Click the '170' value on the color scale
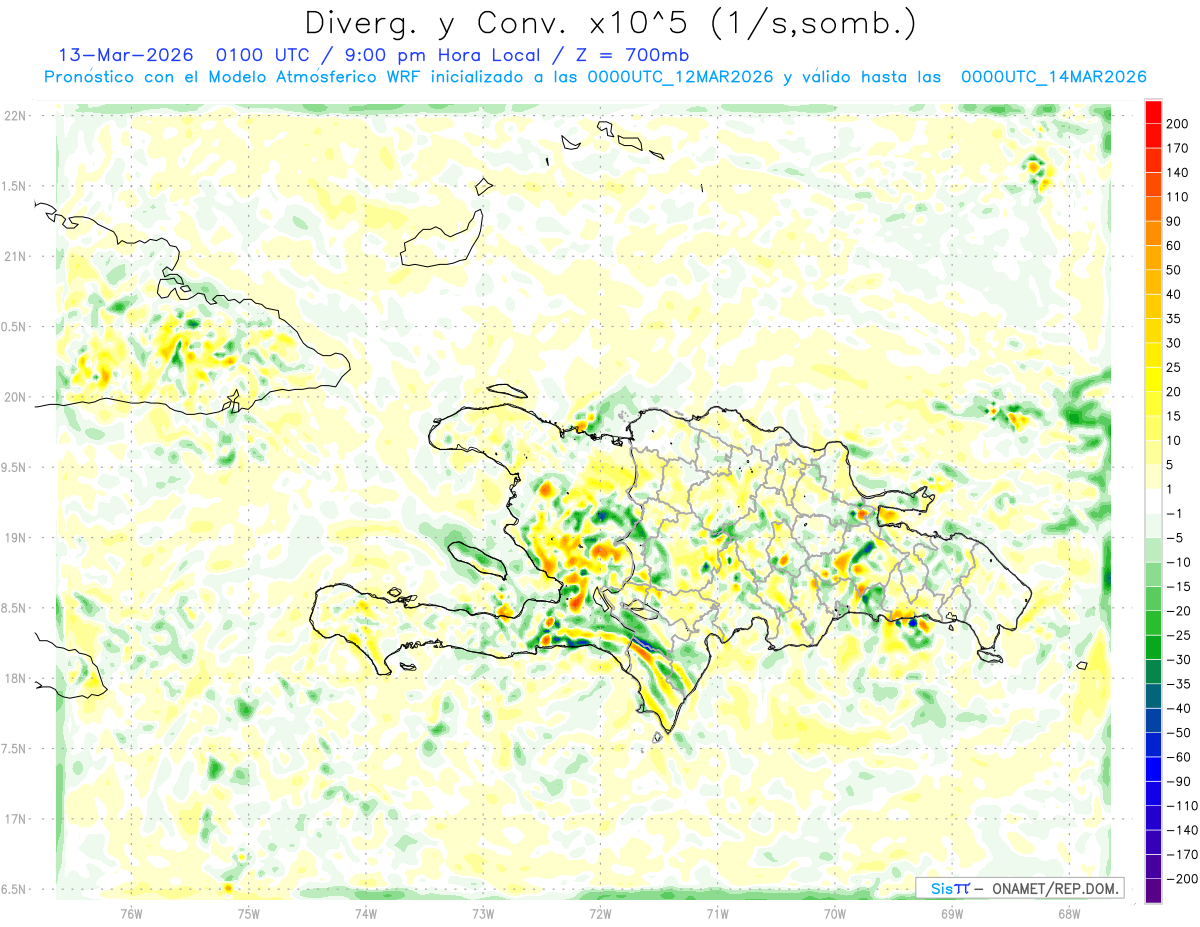Screen dimensions: 1200x927 (1178, 148)
